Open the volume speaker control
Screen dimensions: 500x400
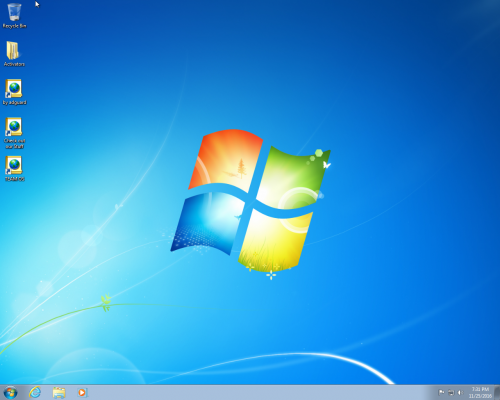click(460, 393)
